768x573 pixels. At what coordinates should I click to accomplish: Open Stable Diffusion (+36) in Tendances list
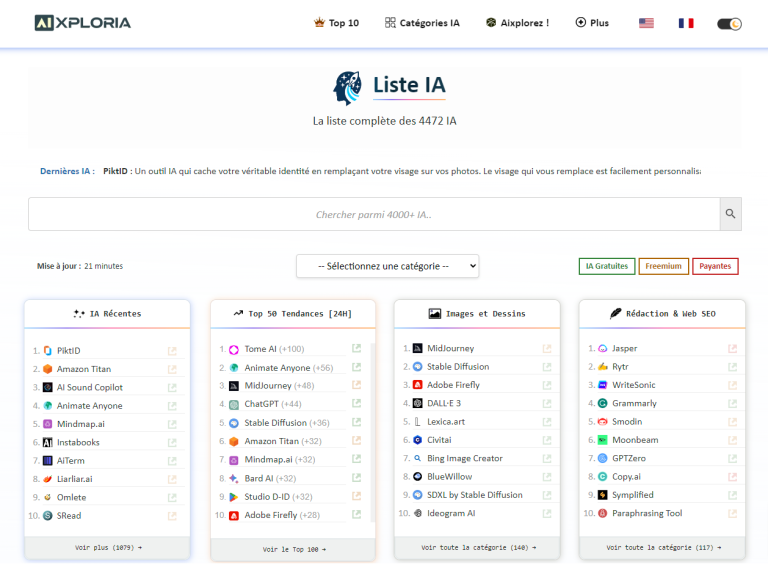click(287, 423)
